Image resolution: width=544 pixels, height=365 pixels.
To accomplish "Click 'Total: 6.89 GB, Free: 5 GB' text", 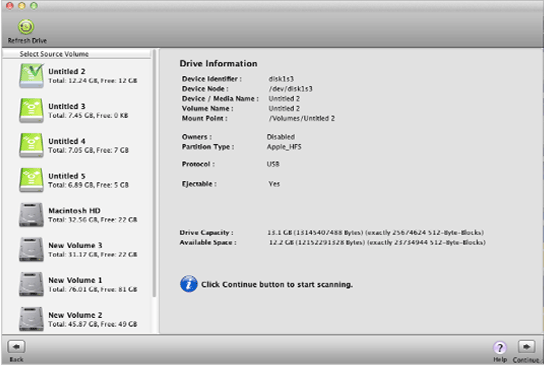I will click(88, 185).
